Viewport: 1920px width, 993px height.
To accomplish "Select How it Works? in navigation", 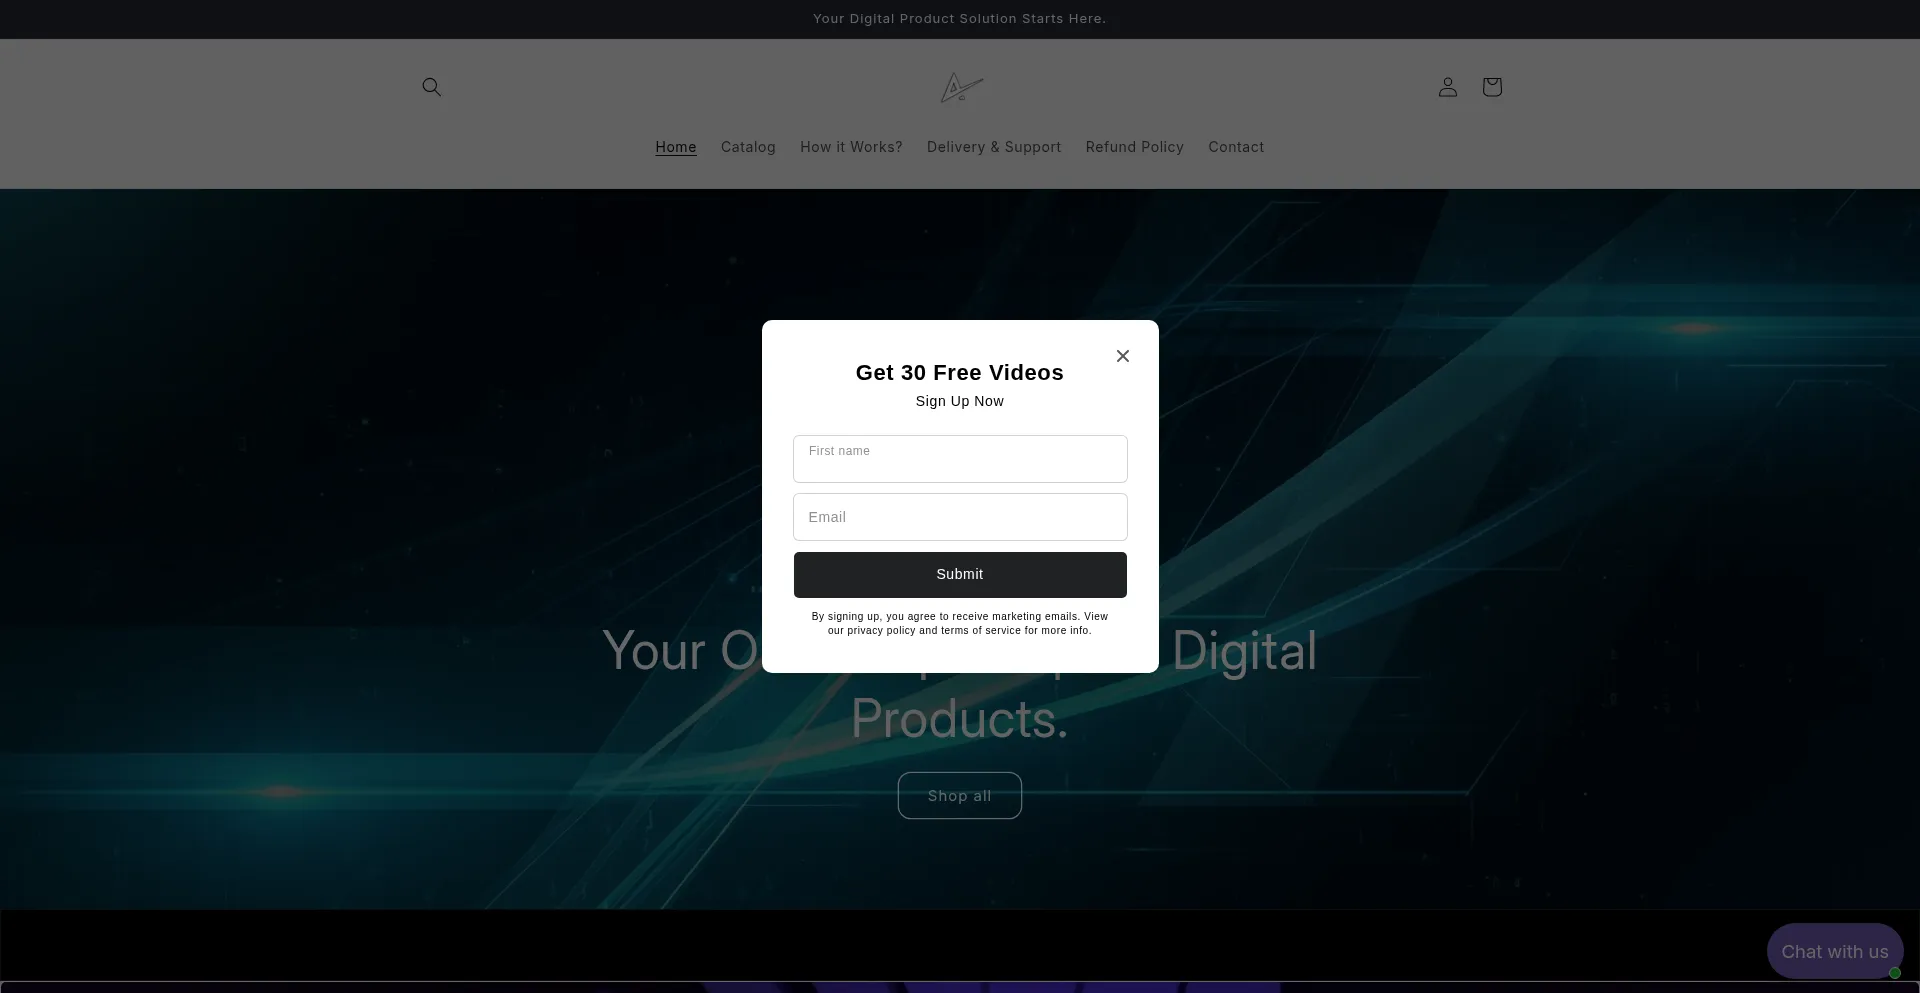I will 850,147.
